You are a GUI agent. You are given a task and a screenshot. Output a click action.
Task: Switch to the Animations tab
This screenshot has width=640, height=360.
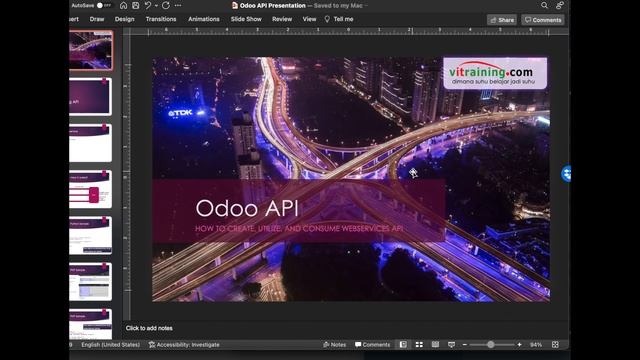pyautogui.click(x=204, y=19)
